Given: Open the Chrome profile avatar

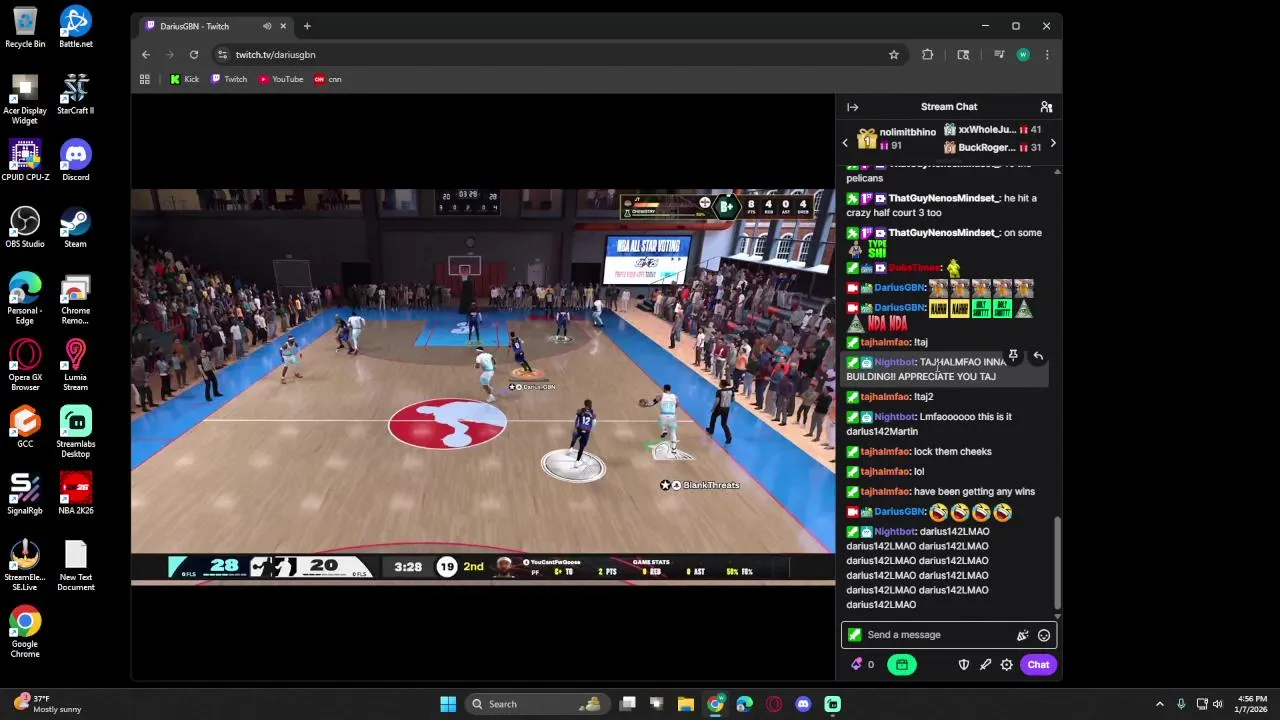Looking at the screenshot, I should (x=1023, y=55).
